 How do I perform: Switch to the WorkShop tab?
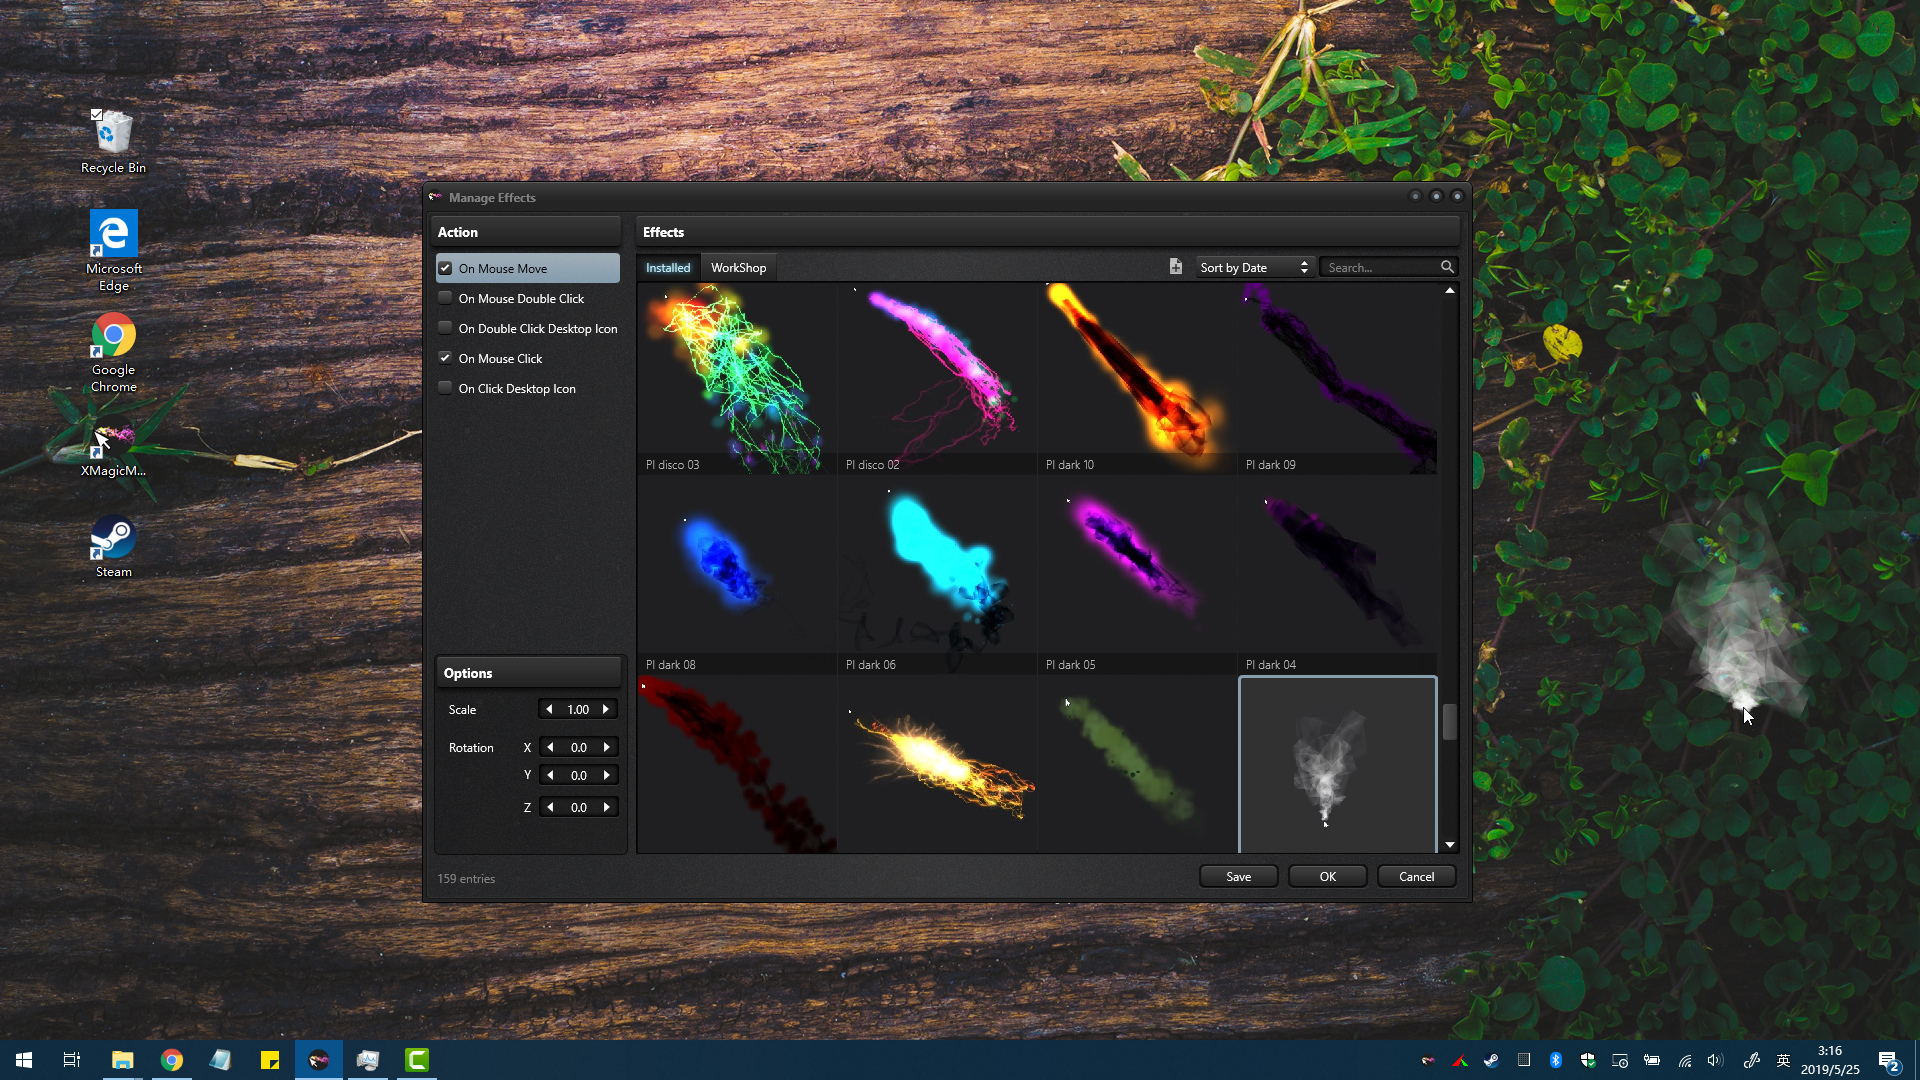click(x=739, y=266)
